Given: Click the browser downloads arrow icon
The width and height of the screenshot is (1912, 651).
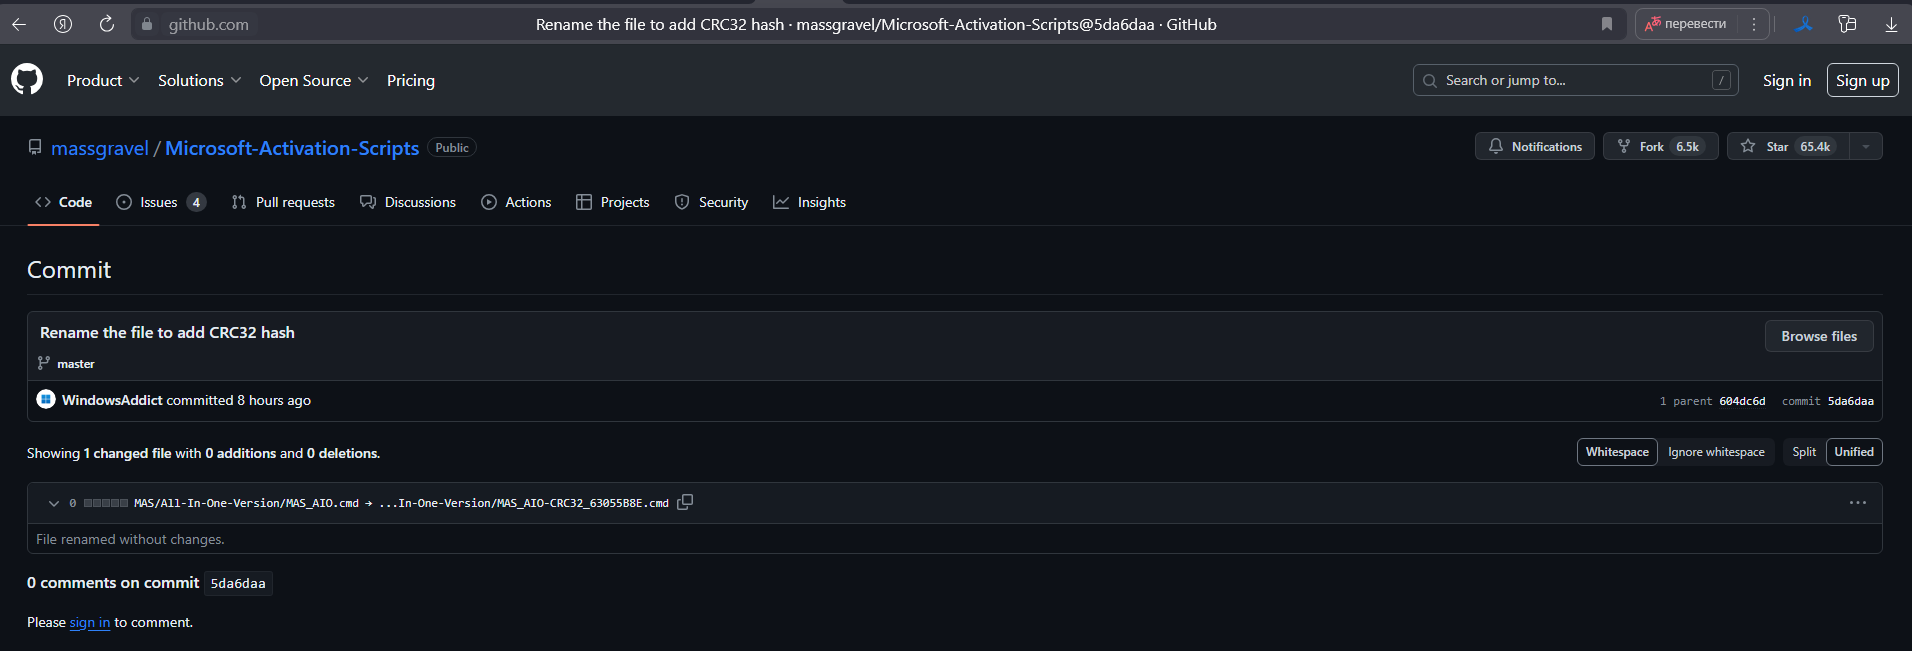Looking at the screenshot, I should tap(1891, 24).
